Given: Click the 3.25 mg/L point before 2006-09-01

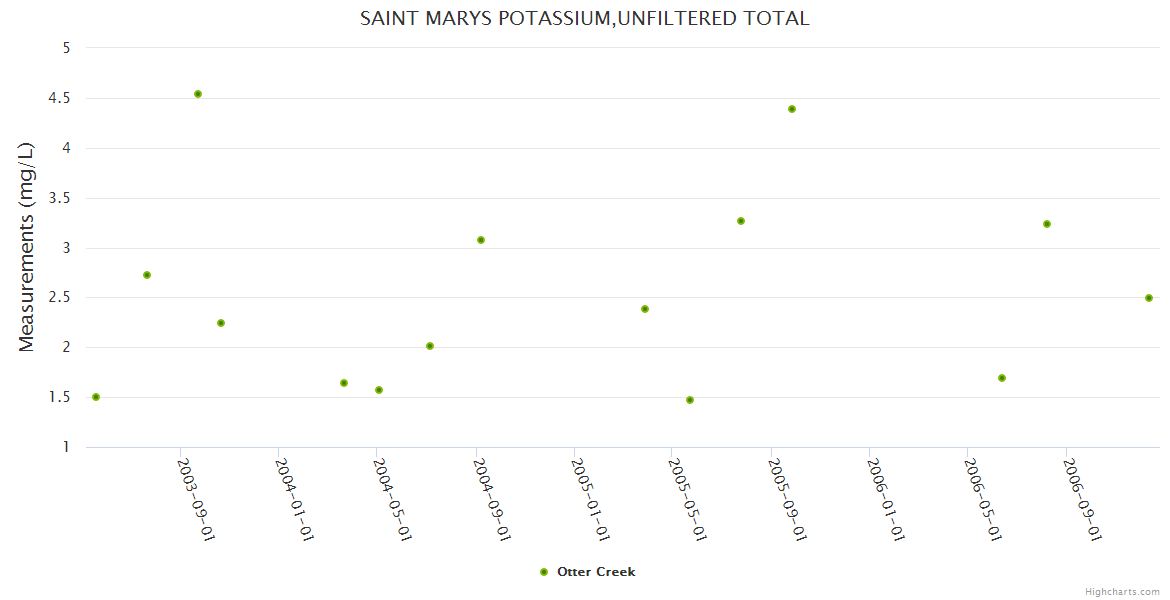Looking at the screenshot, I should (1047, 224).
